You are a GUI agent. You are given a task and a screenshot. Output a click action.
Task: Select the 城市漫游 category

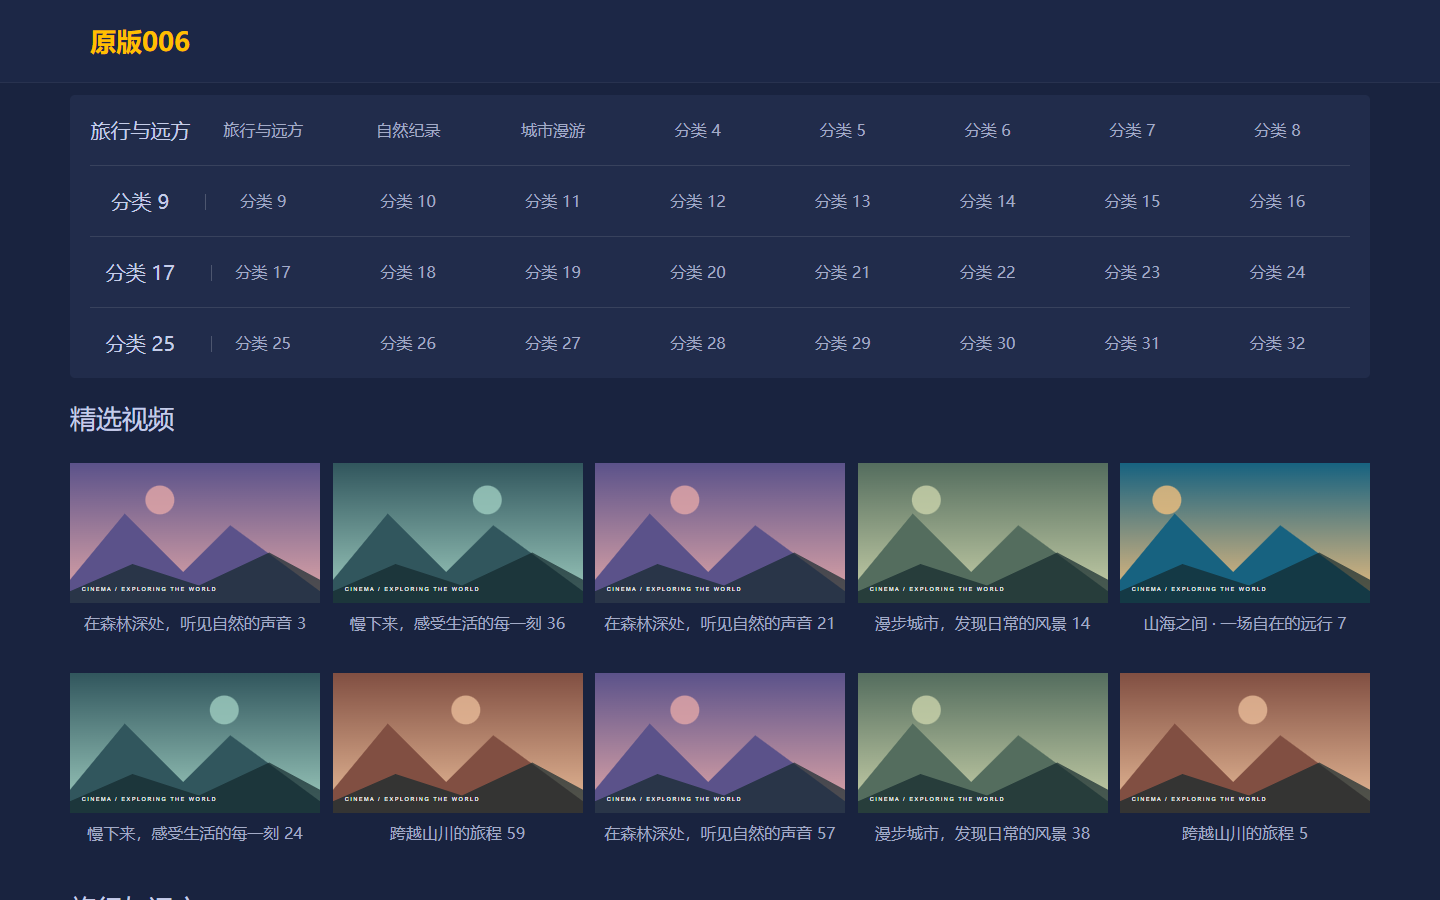click(x=553, y=131)
